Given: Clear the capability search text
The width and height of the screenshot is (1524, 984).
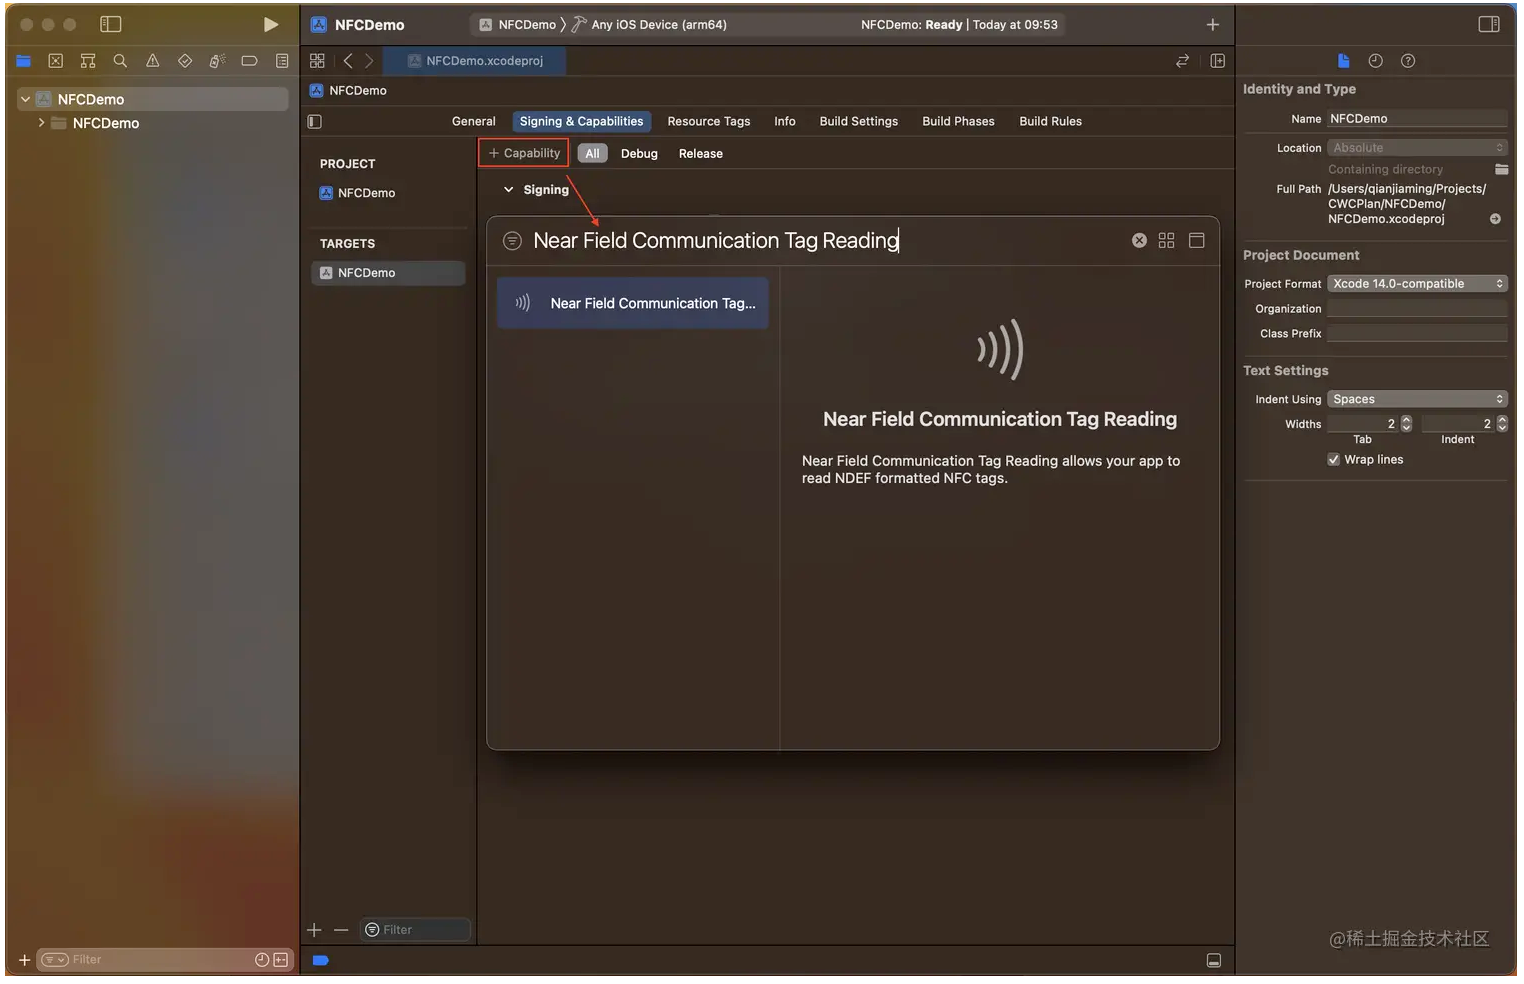Looking at the screenshot, I should click(1139, 241).
